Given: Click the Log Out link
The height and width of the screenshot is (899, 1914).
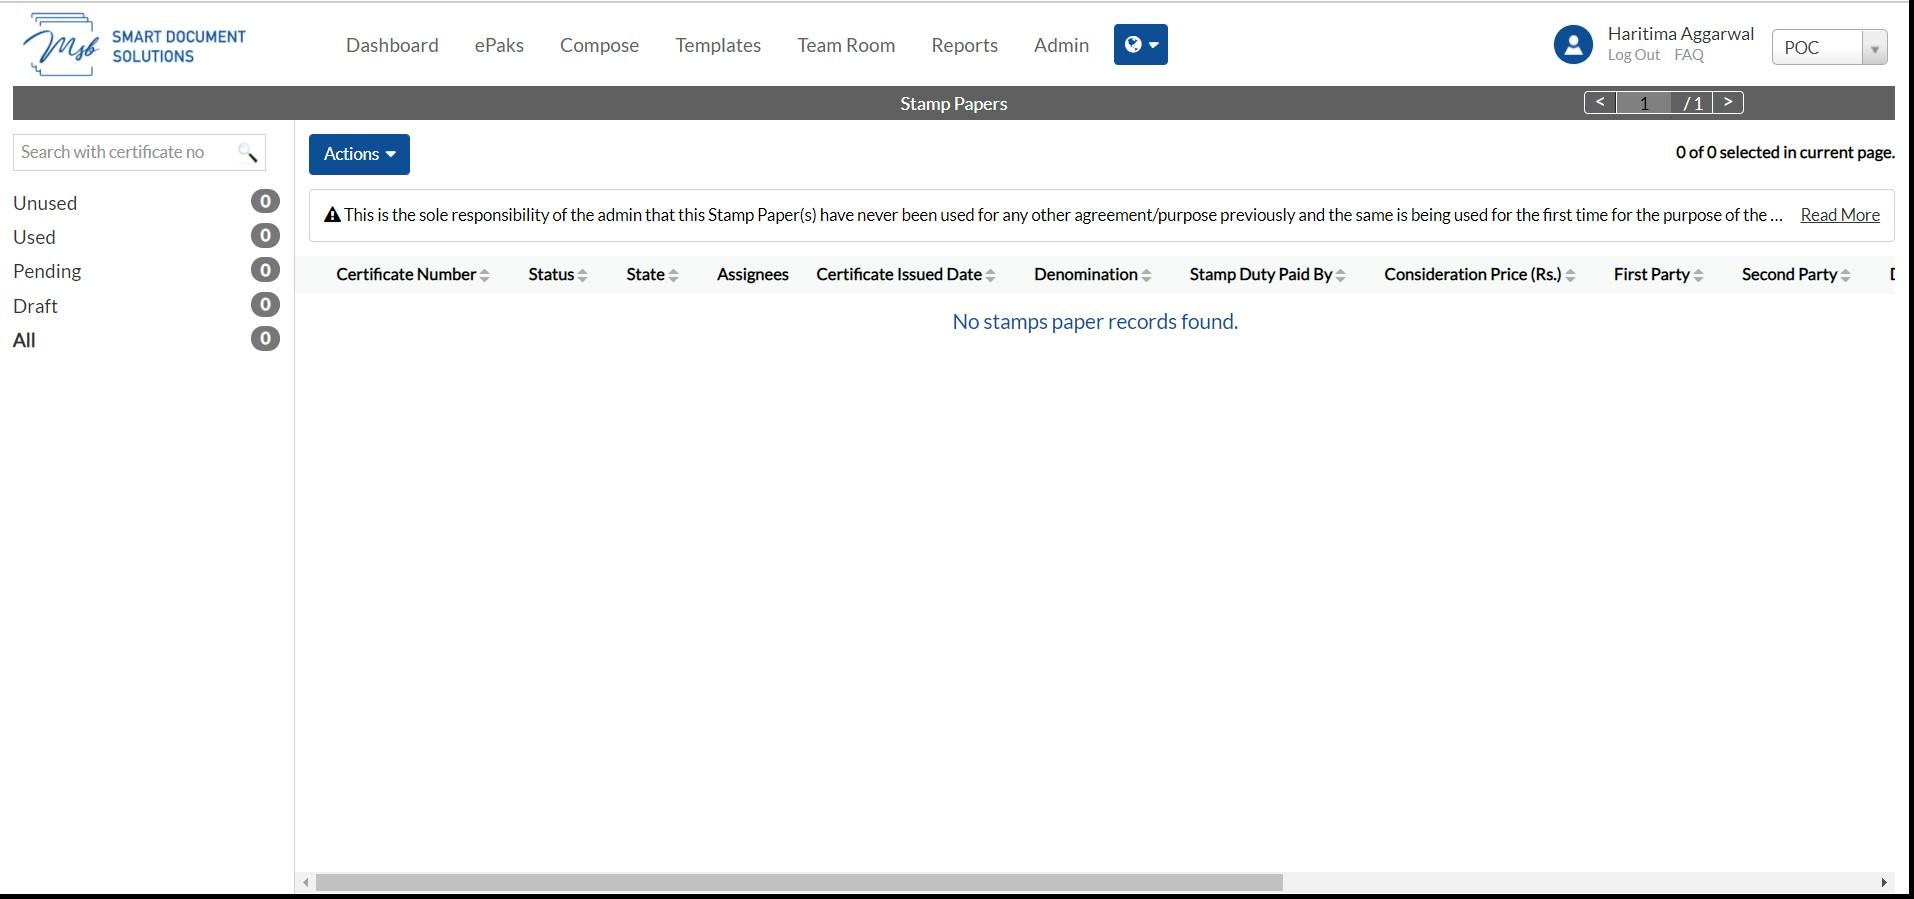Looking at the screenshot, I should [x=1634, y=55].
